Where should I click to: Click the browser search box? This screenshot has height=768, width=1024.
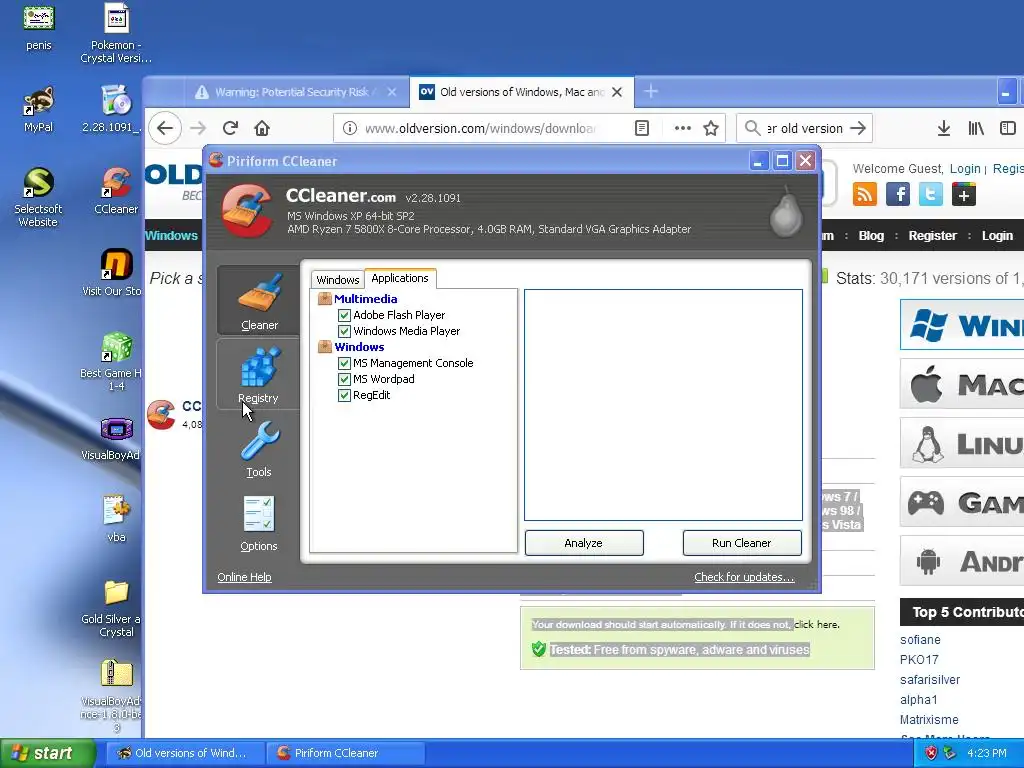click(805, 128)
